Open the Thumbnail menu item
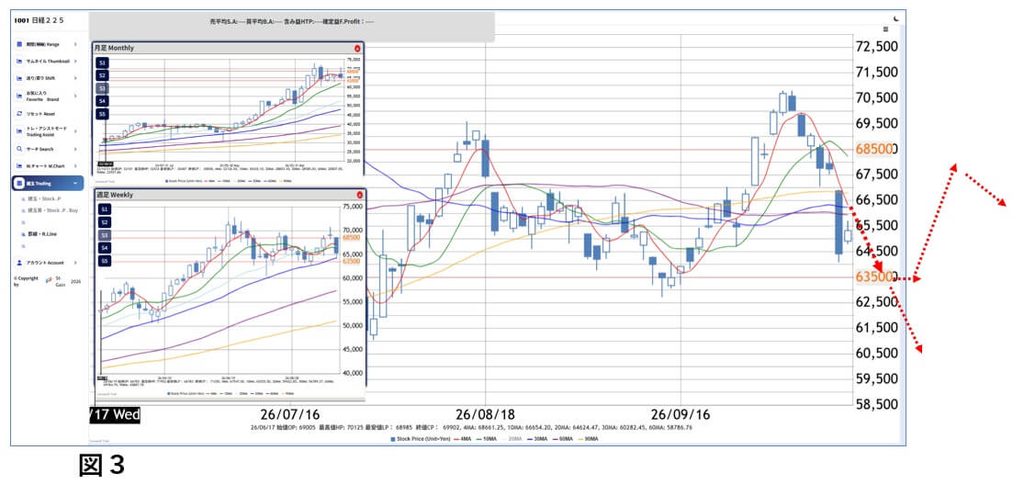The height and width of the screenshot is (485, 1024). click(47, 61)
